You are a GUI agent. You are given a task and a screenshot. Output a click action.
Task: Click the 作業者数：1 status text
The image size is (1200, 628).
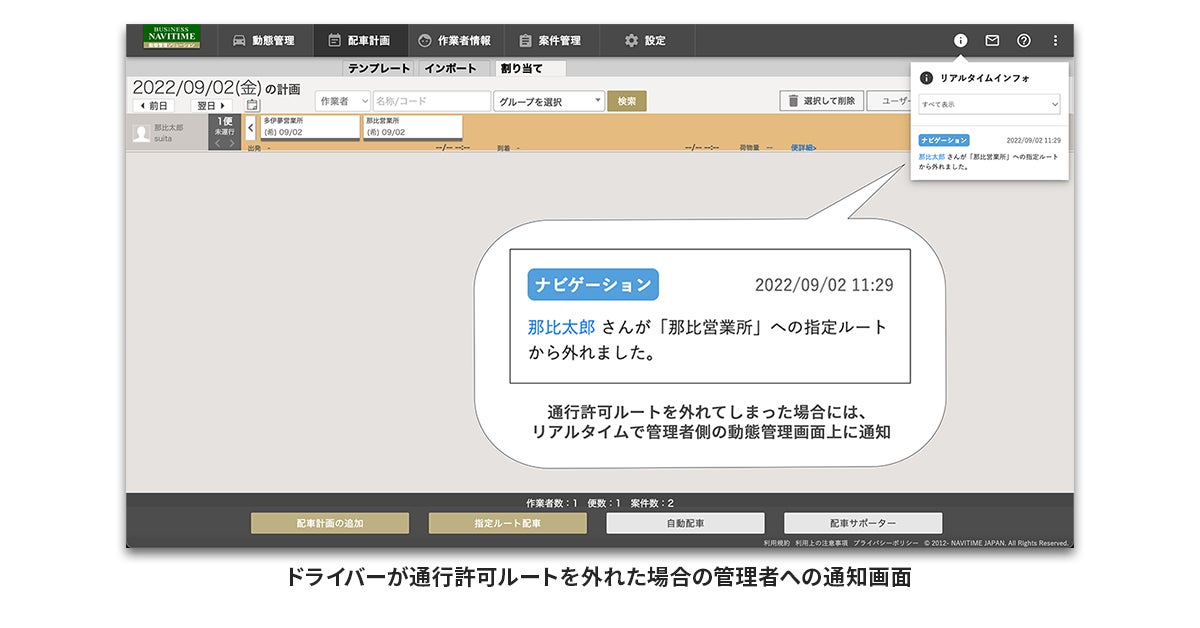point(551,503)
